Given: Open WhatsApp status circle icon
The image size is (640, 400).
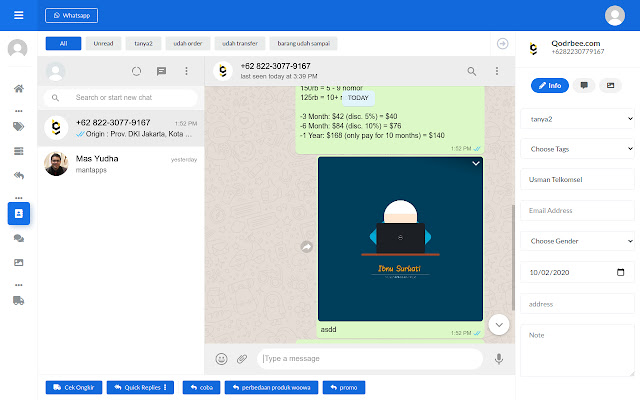Looking at the screenshot, I should point(136,71).
